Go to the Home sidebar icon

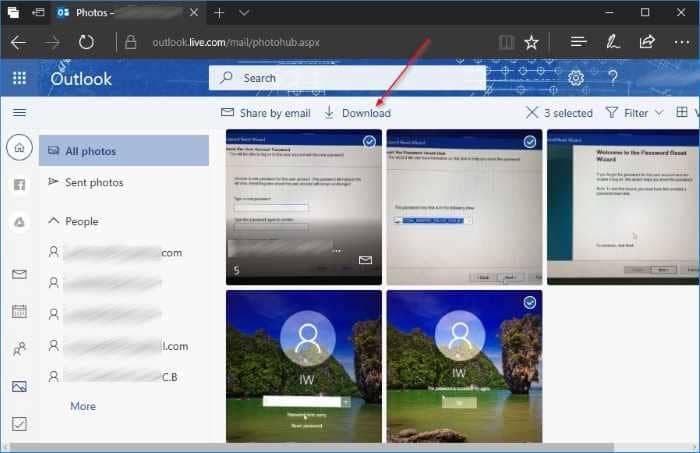click(19, 147)
